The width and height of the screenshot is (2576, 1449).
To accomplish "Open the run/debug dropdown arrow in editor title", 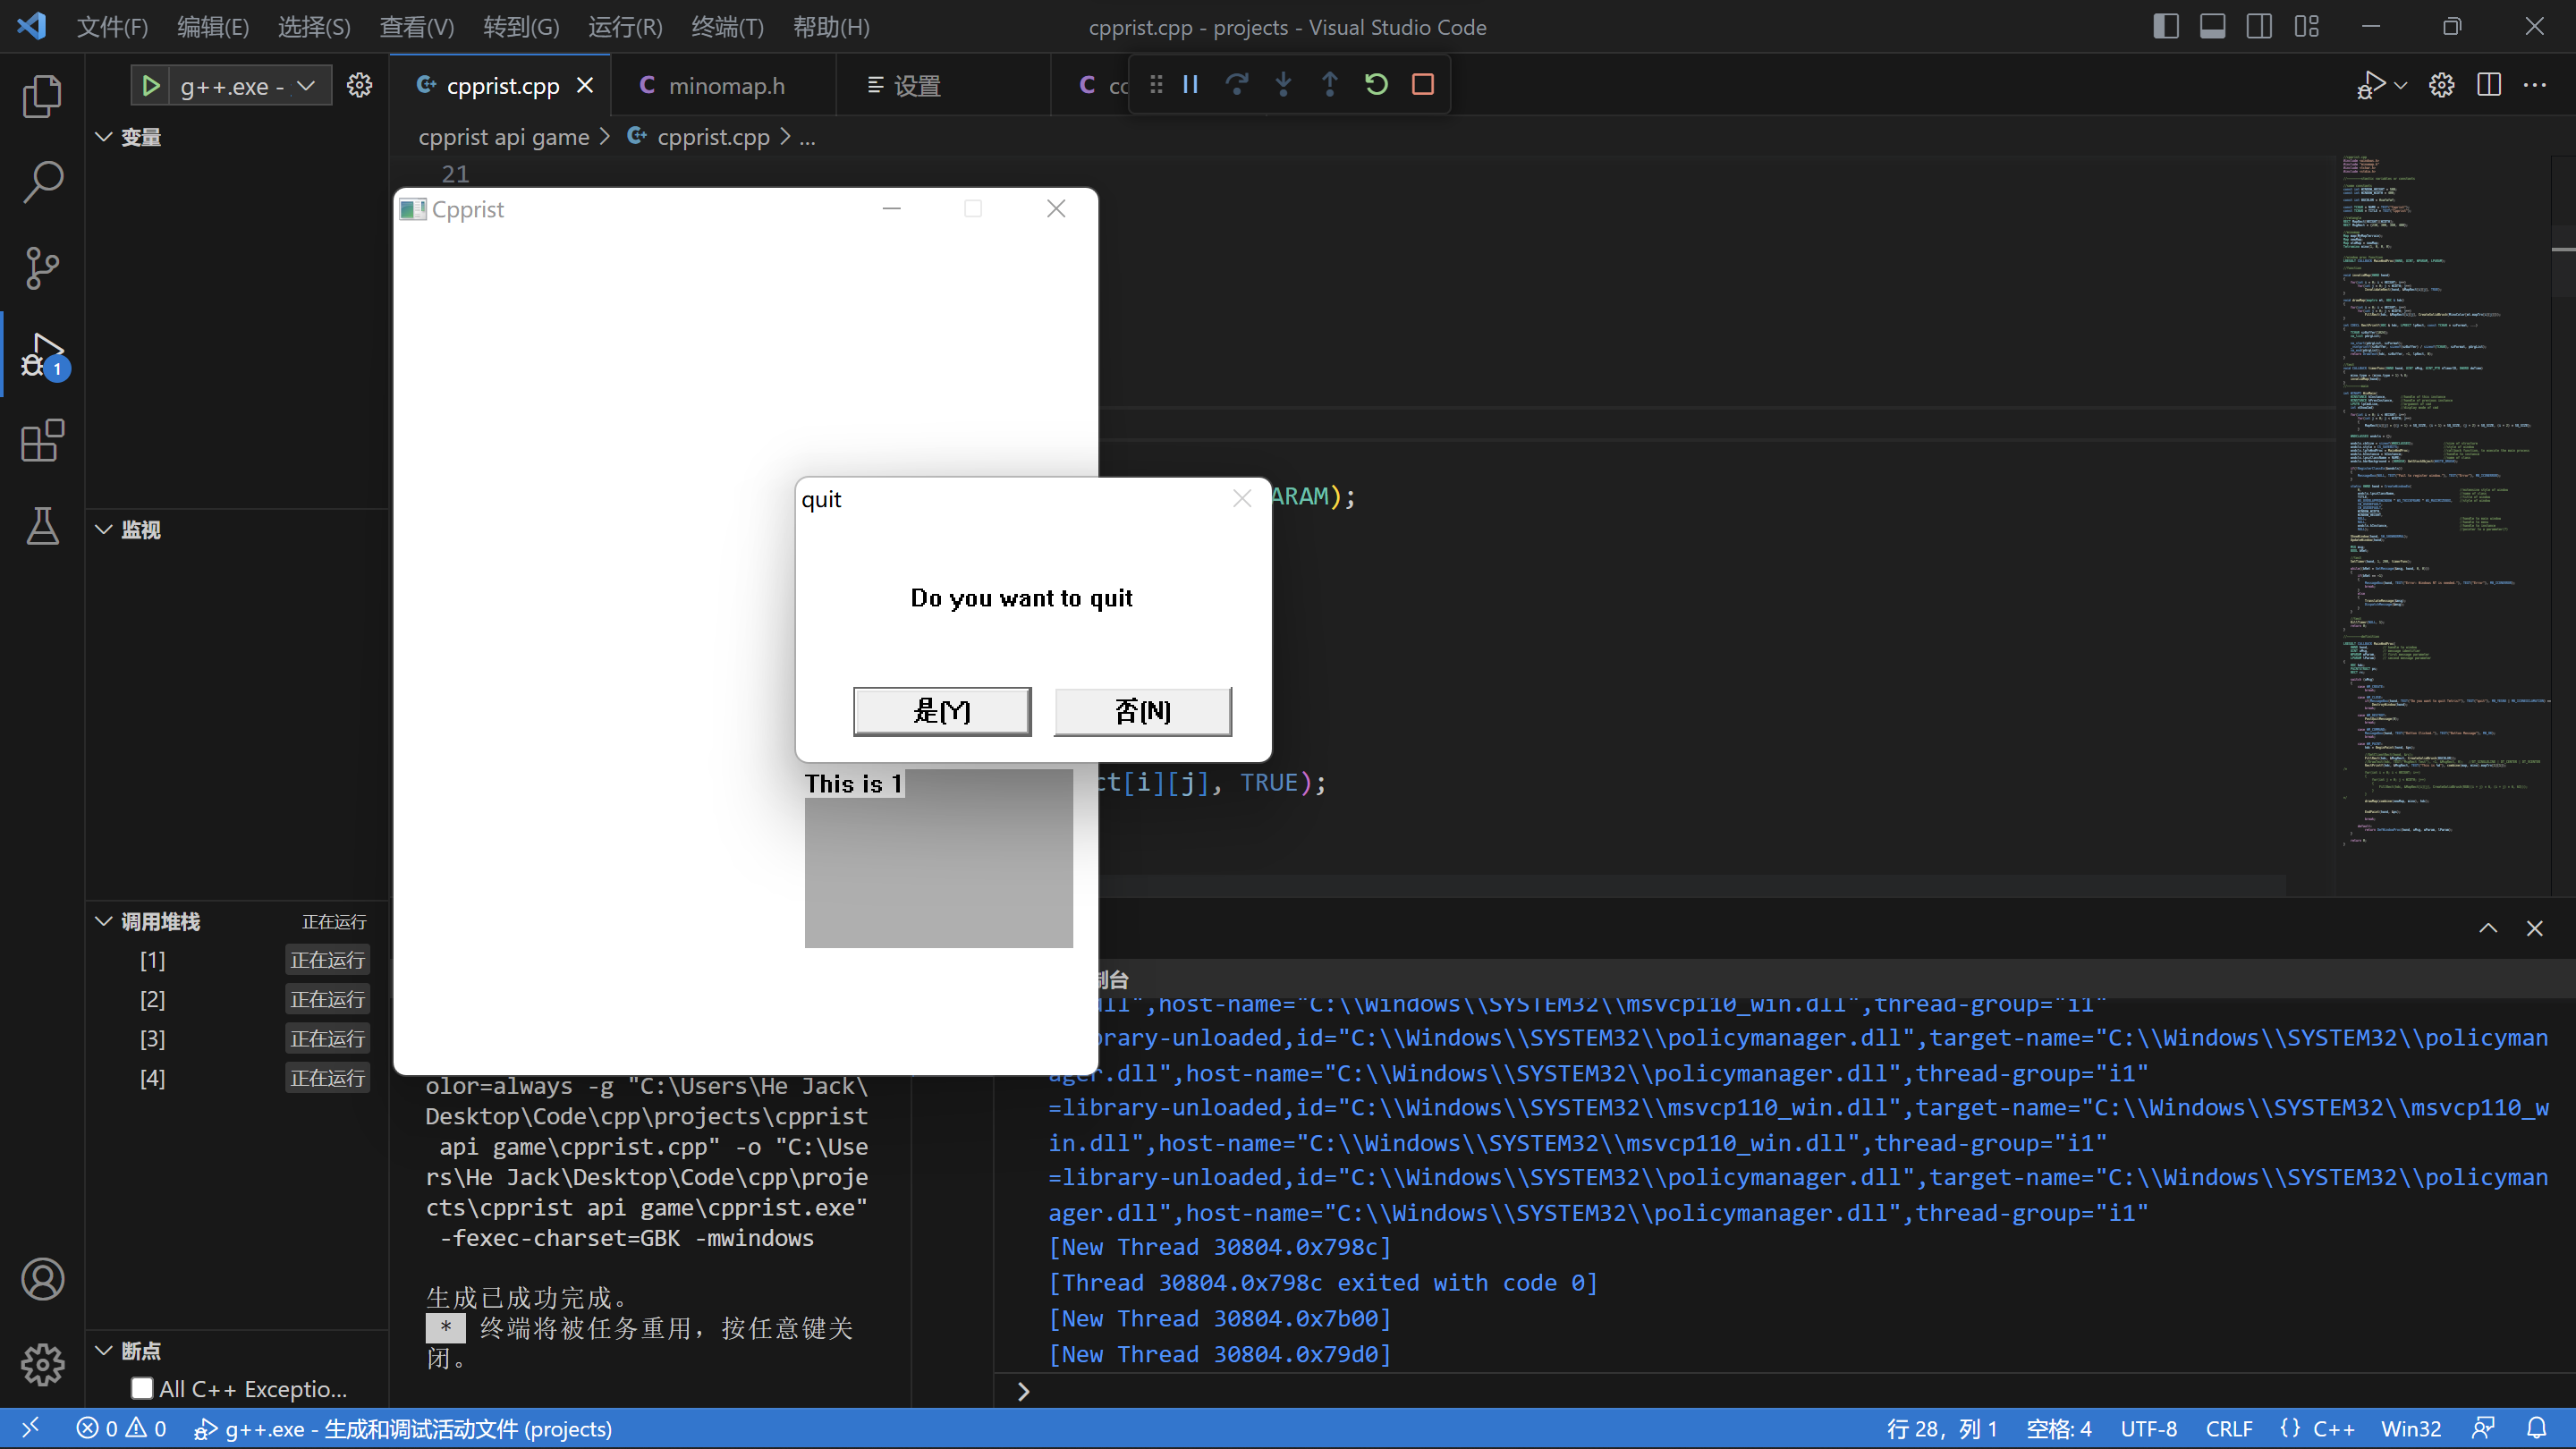I will point(2401,85).
